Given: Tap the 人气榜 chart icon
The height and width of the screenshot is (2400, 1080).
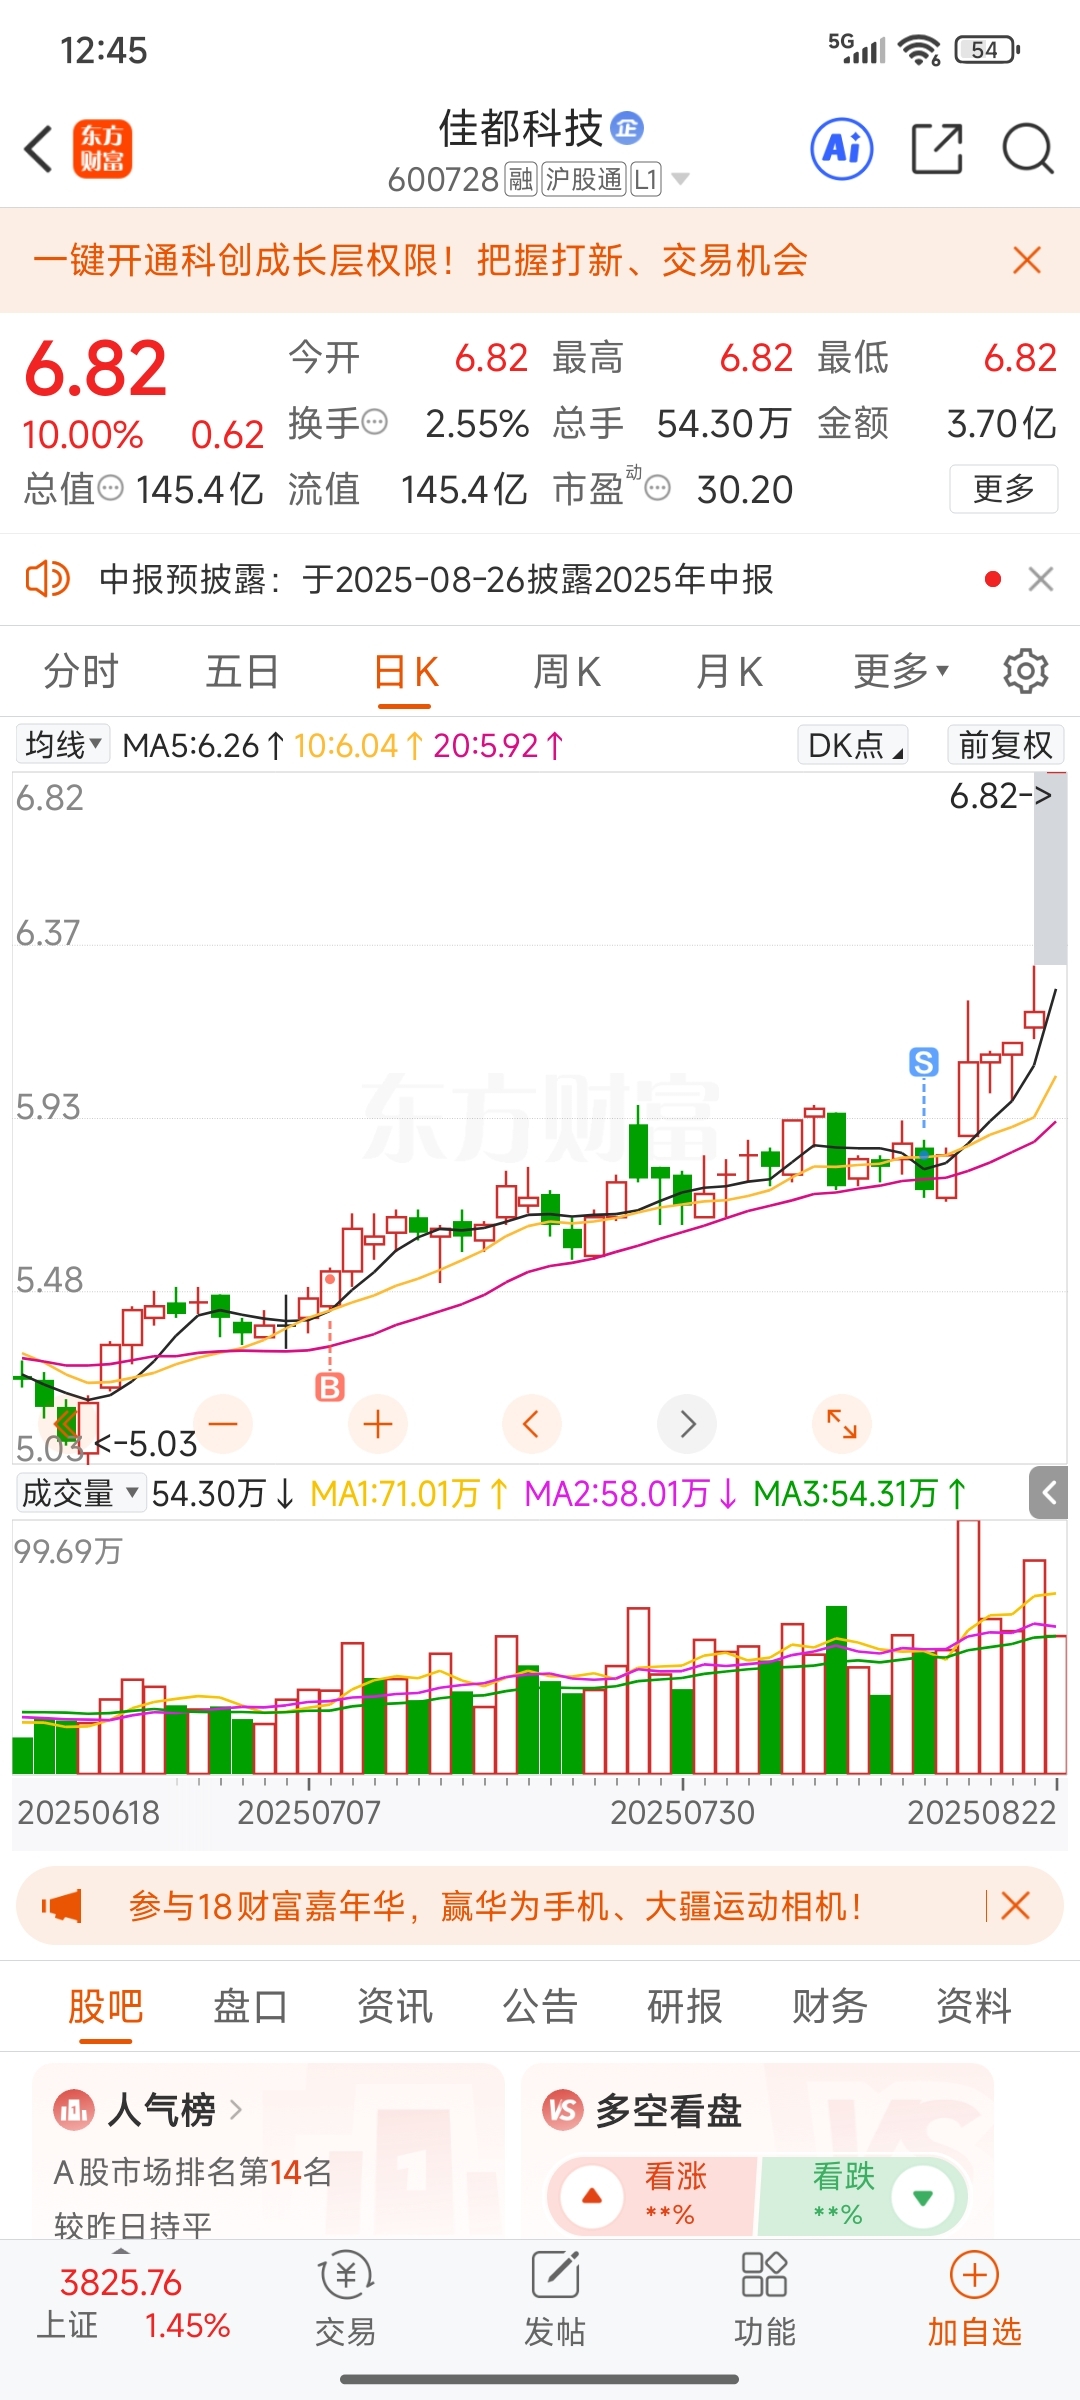Looking at the screenshot, I should tap(74, 2110).
